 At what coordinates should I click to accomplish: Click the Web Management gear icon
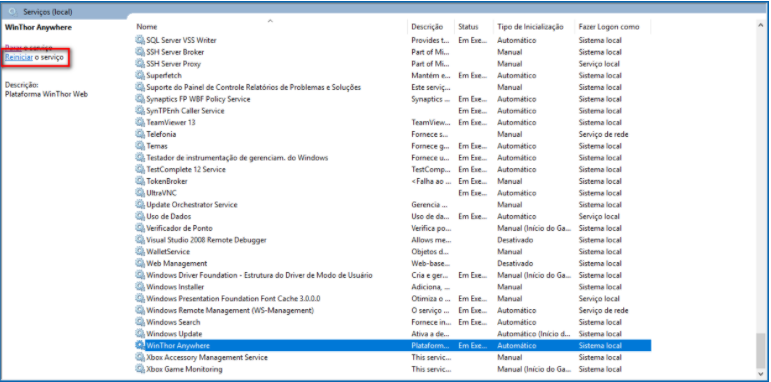(140, 264)
